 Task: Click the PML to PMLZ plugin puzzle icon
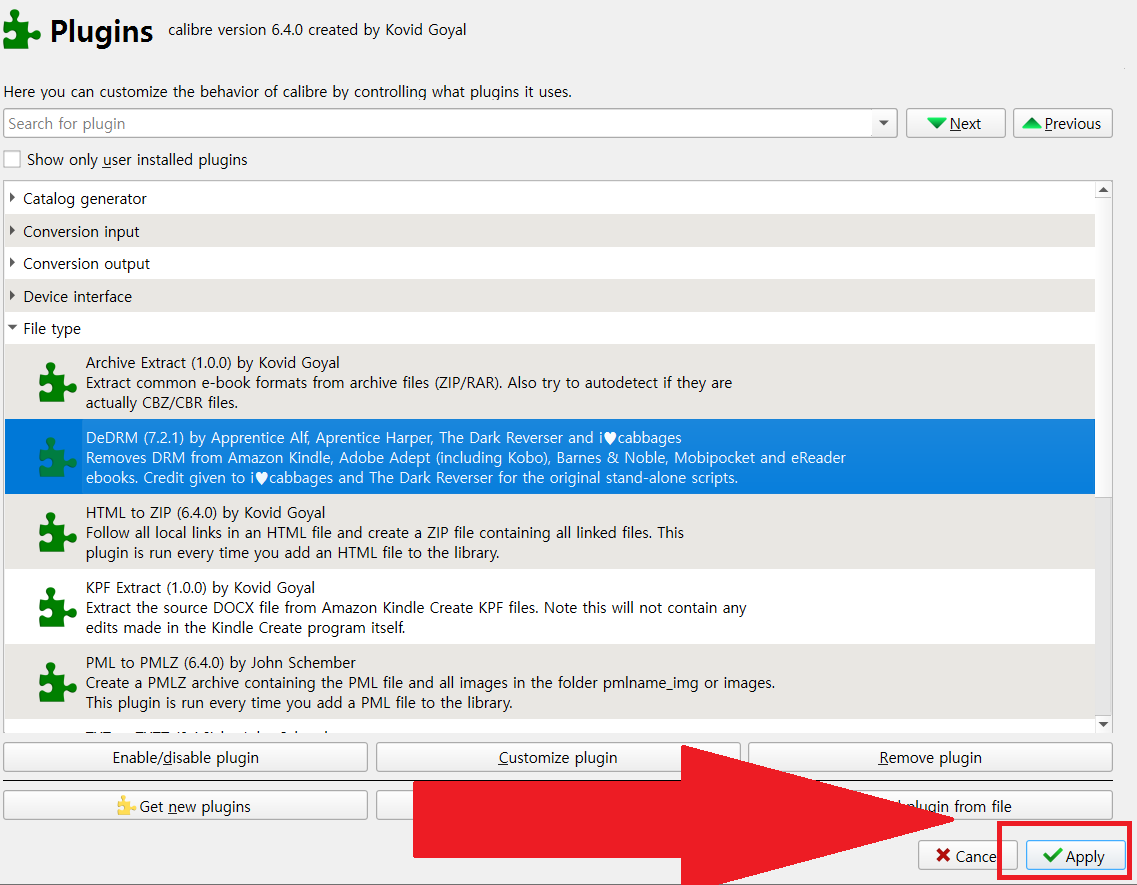[57, 683]
